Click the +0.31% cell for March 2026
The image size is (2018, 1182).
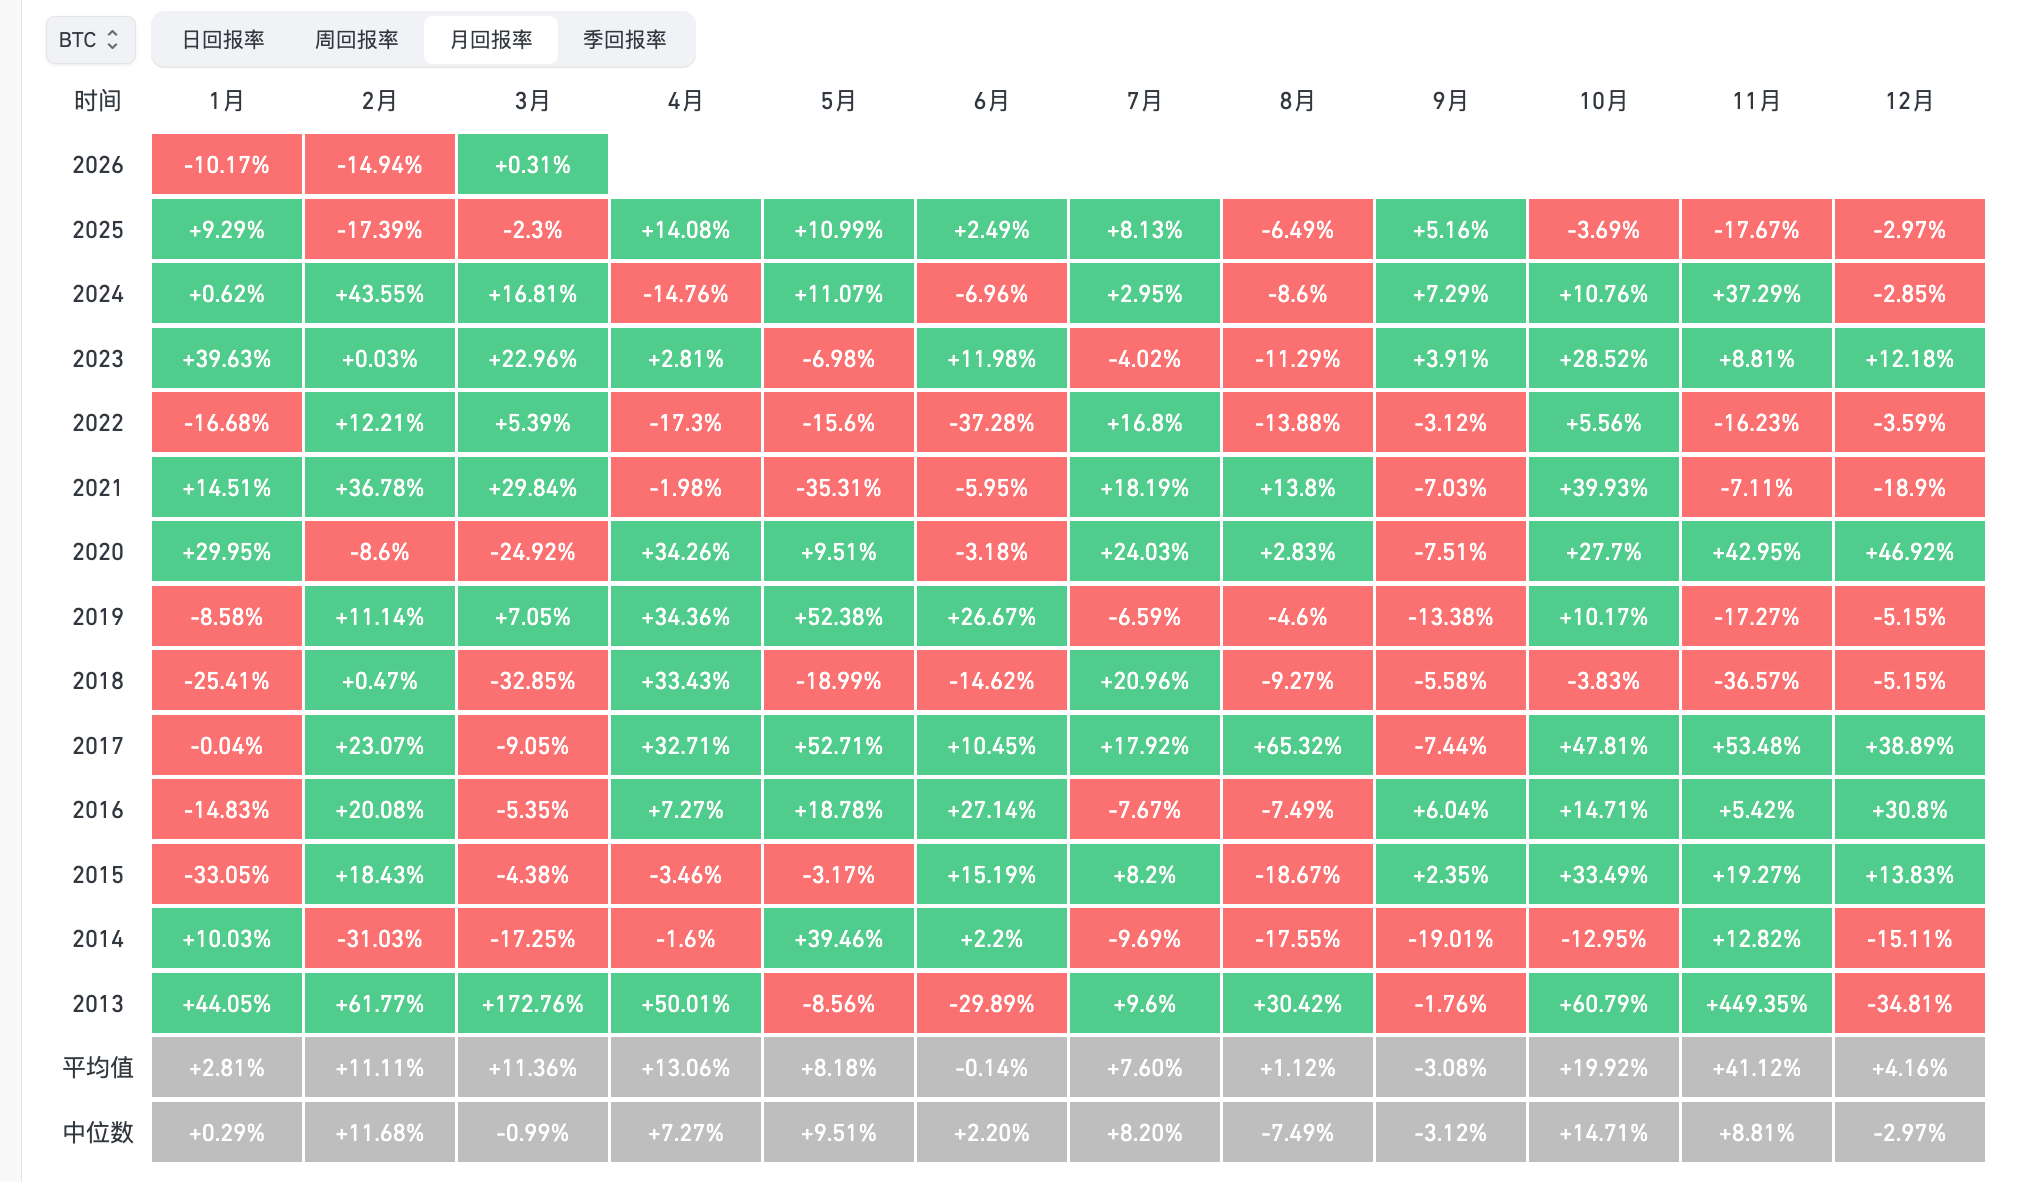532,165
